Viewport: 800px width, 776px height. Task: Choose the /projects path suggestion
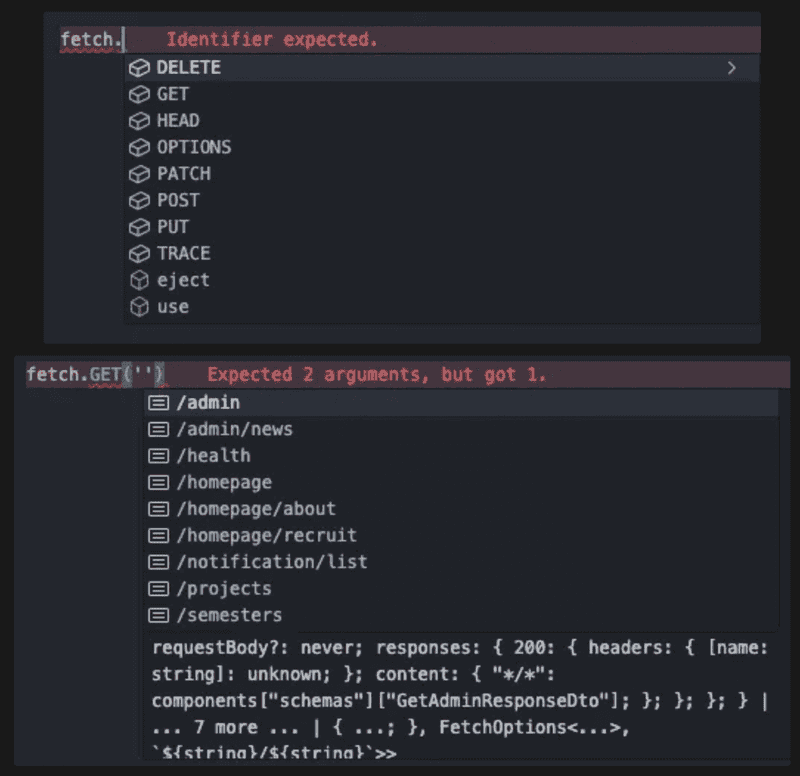coord(223,589)
